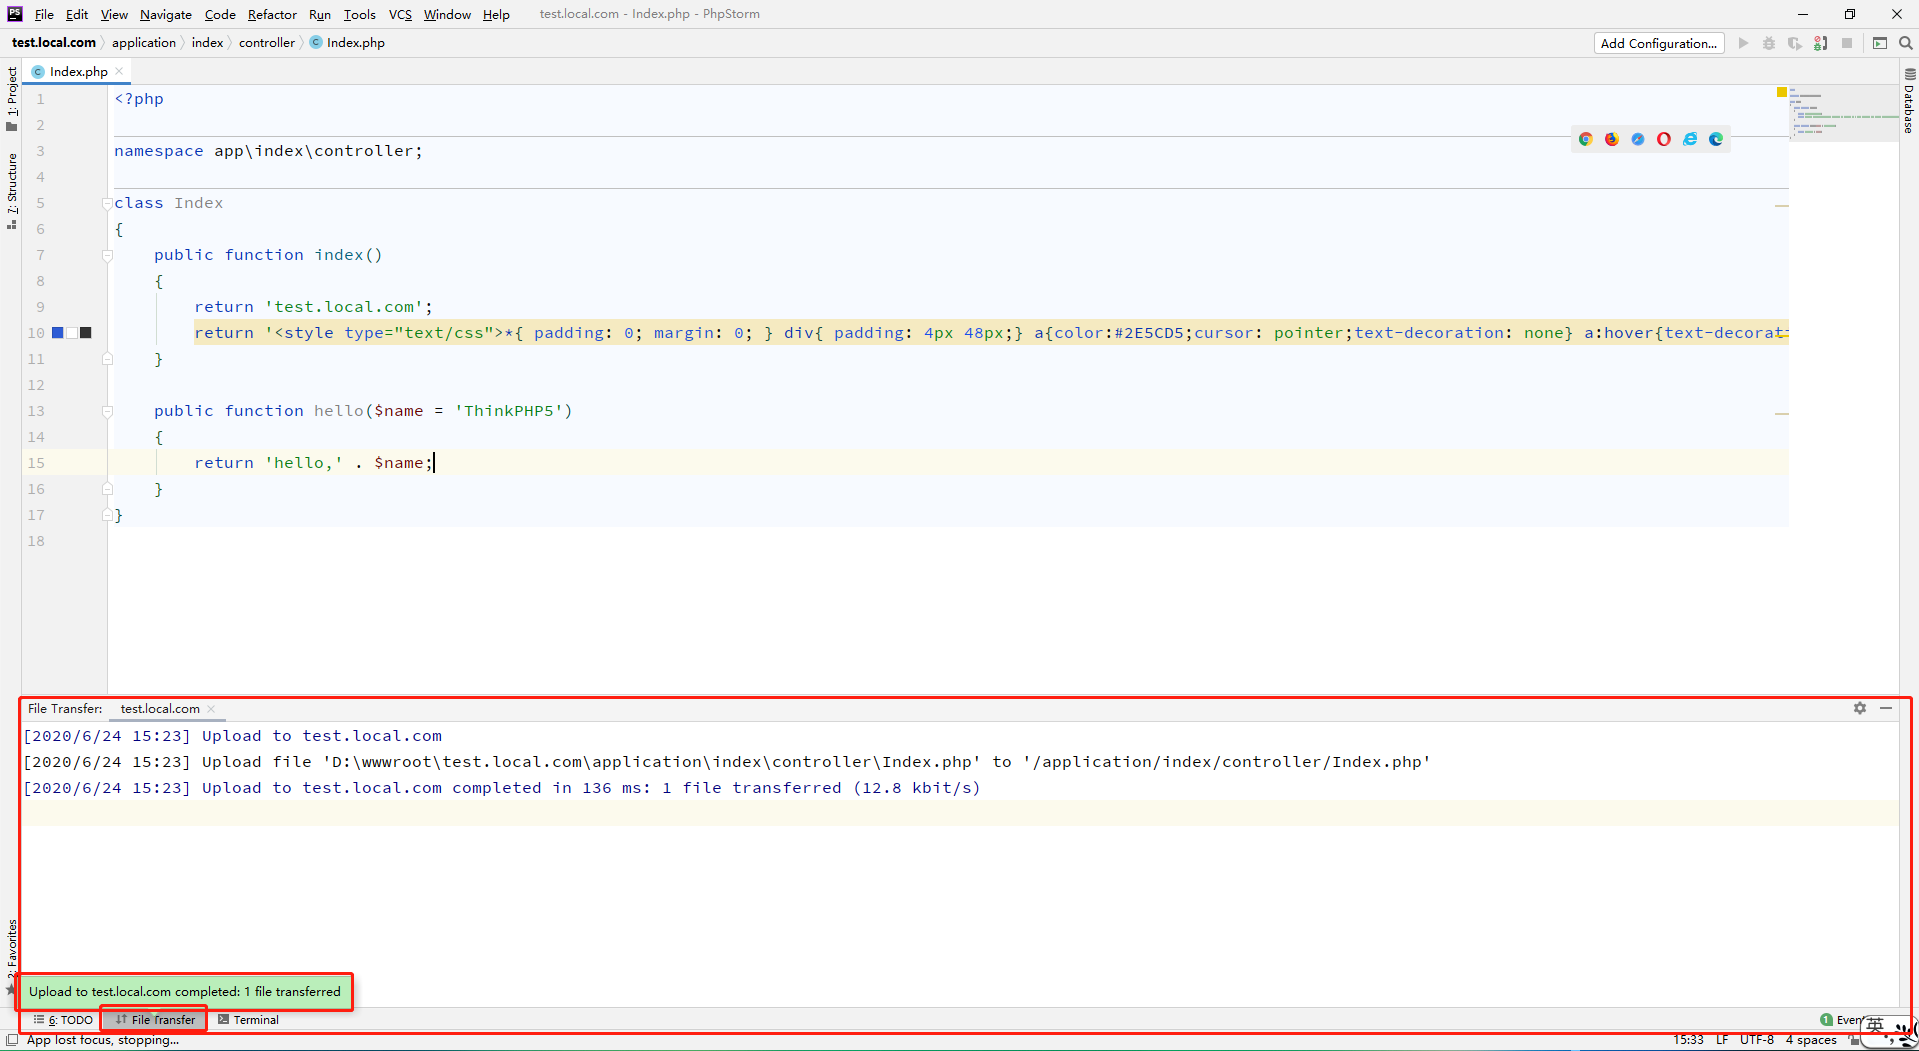The image size is (1919, 1051).
Task: Switch to the TODO tool tab
Action: tap(63, 1020)
